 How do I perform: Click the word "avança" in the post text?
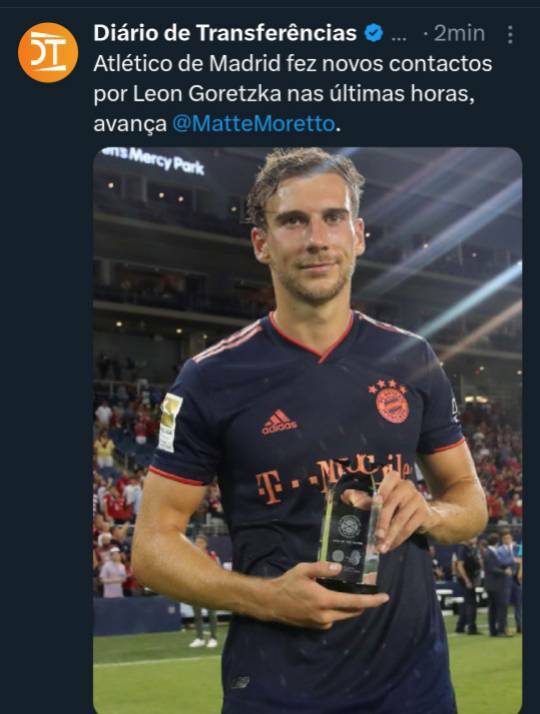click(130, 124)
